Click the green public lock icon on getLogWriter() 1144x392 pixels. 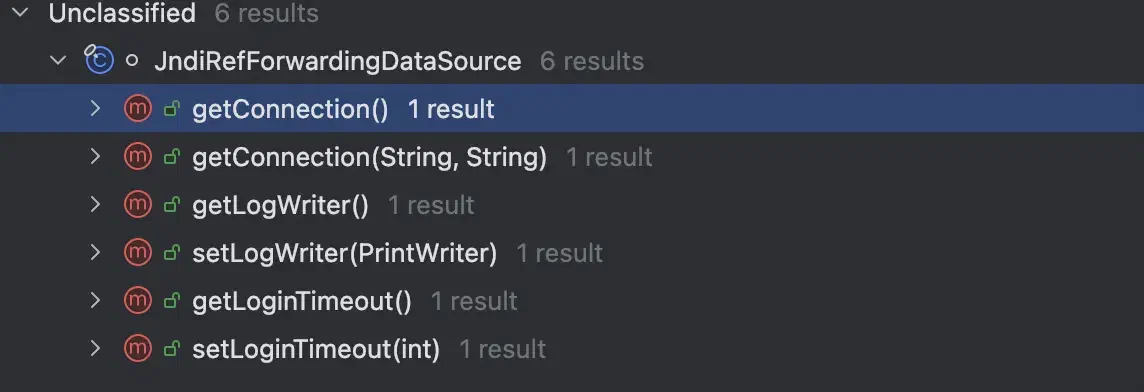[171, 206]
